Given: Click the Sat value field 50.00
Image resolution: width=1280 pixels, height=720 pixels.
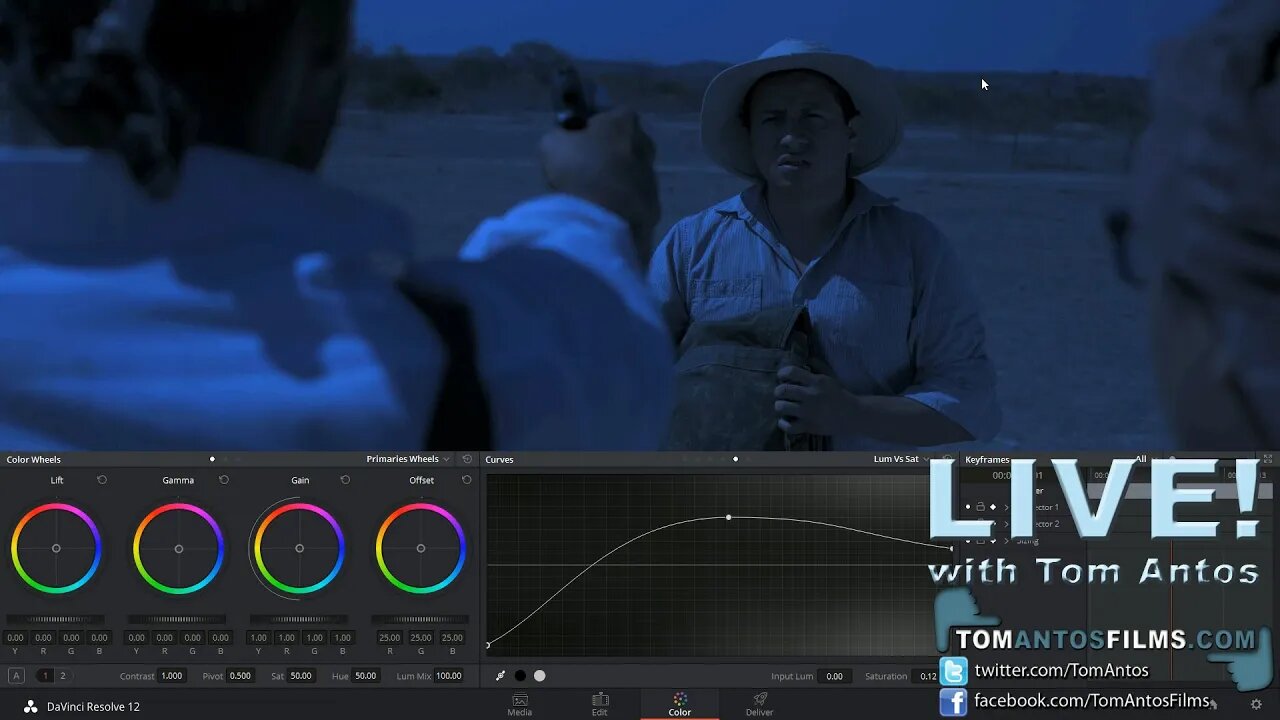Looking at the screenshot, I should click(x=301, y=676).
